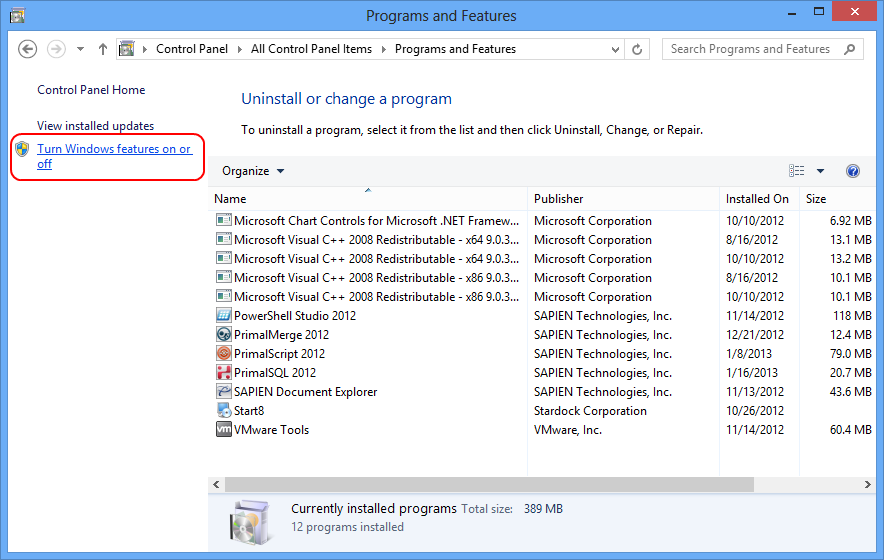This screenshot has height=560, width=884.
Task: Click VMware, Inc. publisher cell
Action: (x=568, y=430)
